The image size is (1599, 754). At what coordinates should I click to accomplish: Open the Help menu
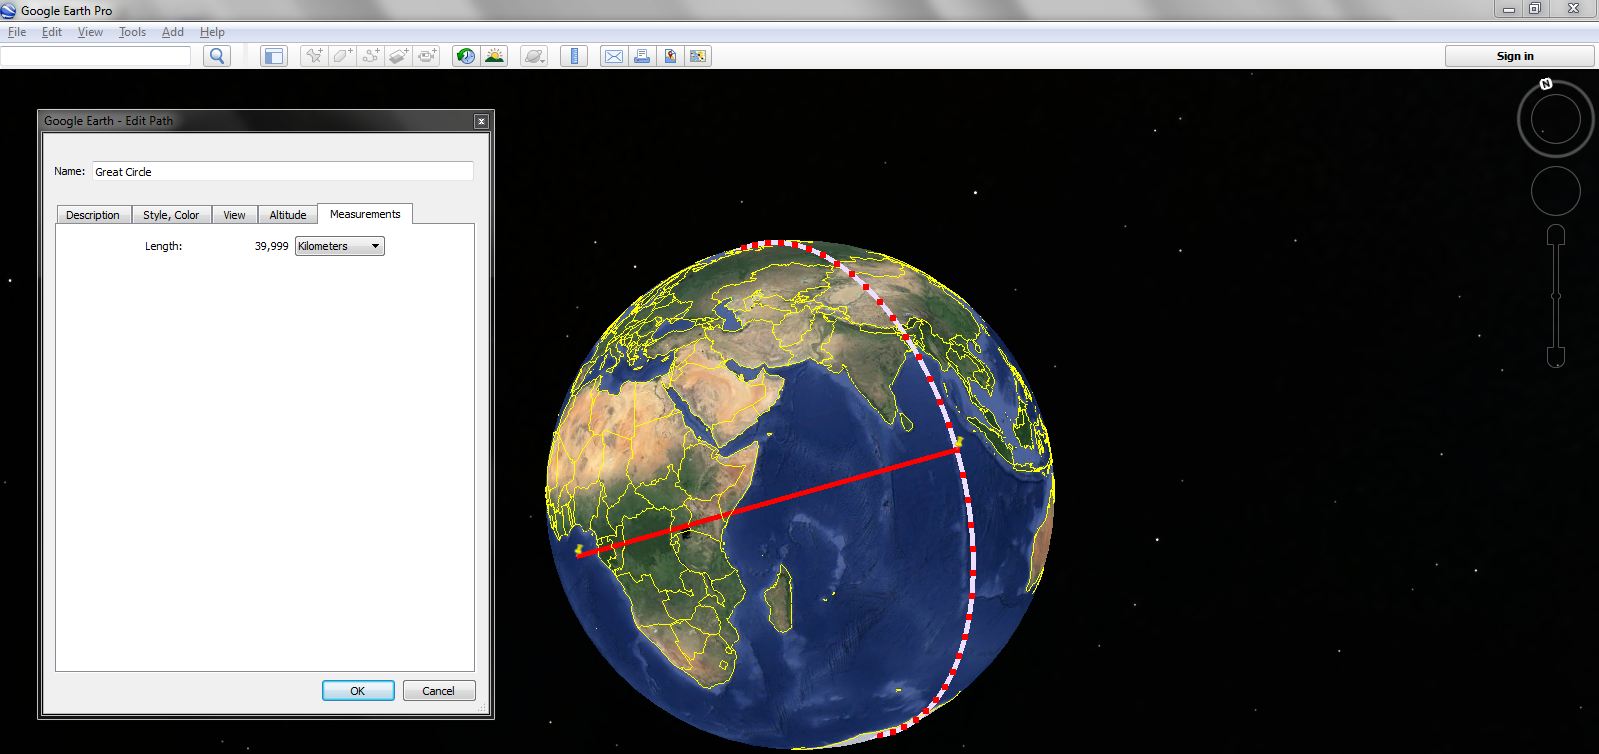[x=212, y=32]
